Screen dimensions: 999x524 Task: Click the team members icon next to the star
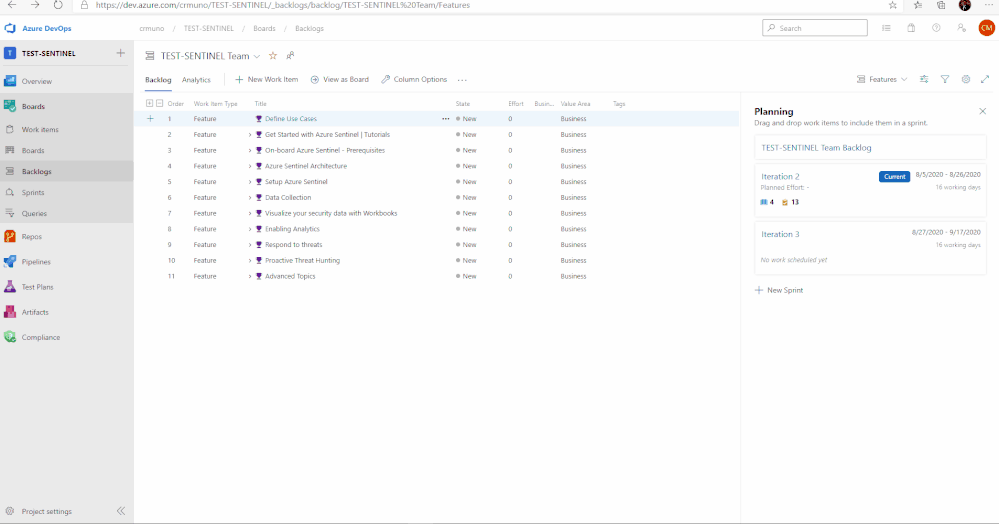(290, 55)
